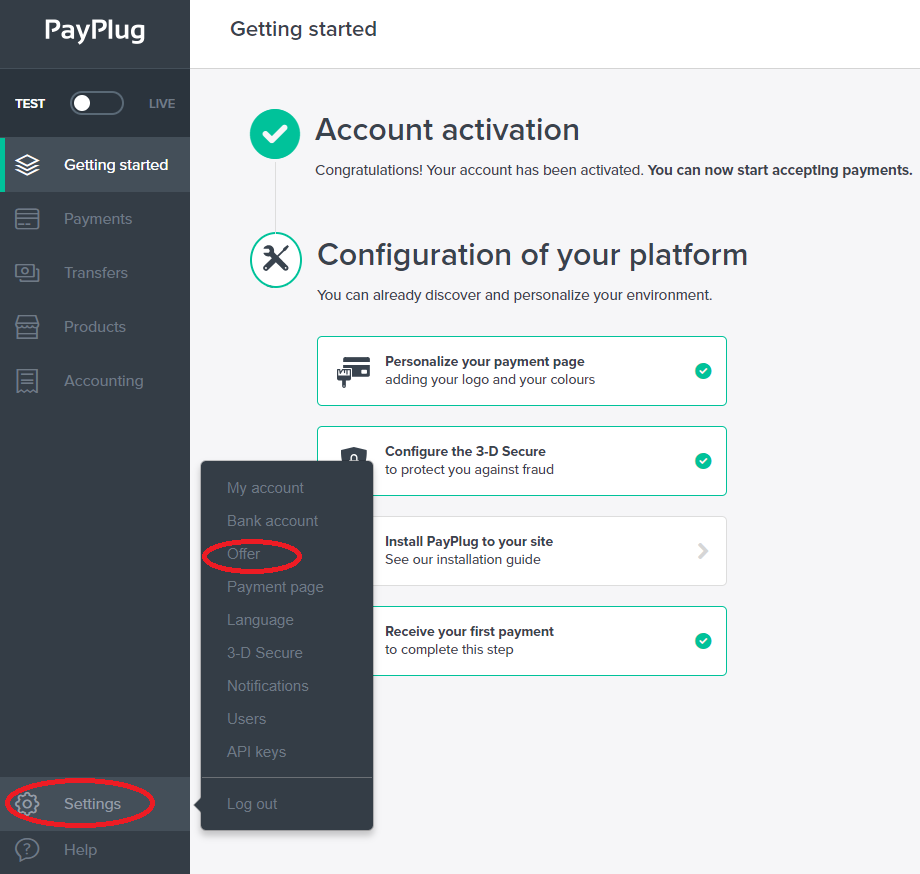Open Getting started in the sidebar
Viewport: 920px width, 874px height.
[95, 165]
